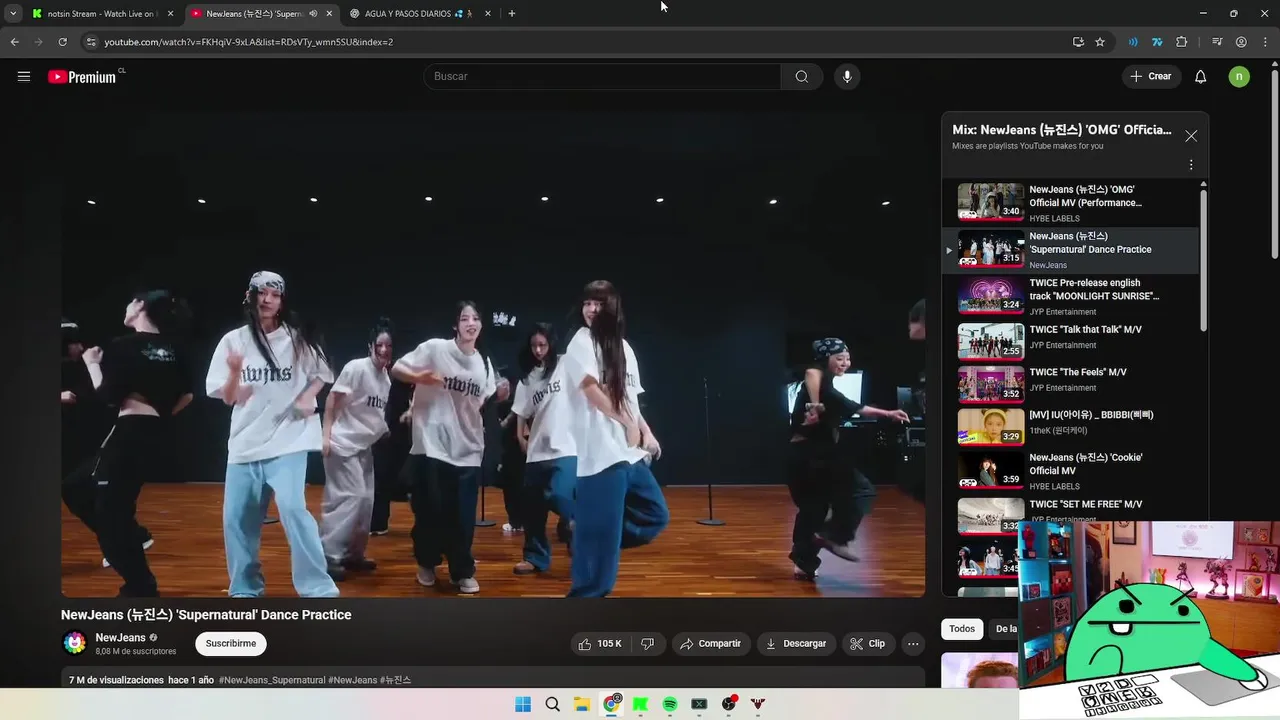Screen dimensions: 1280x720
Task: Play NewJeans 'OMG' Official MV from the mix
Action: [1070, 203]
